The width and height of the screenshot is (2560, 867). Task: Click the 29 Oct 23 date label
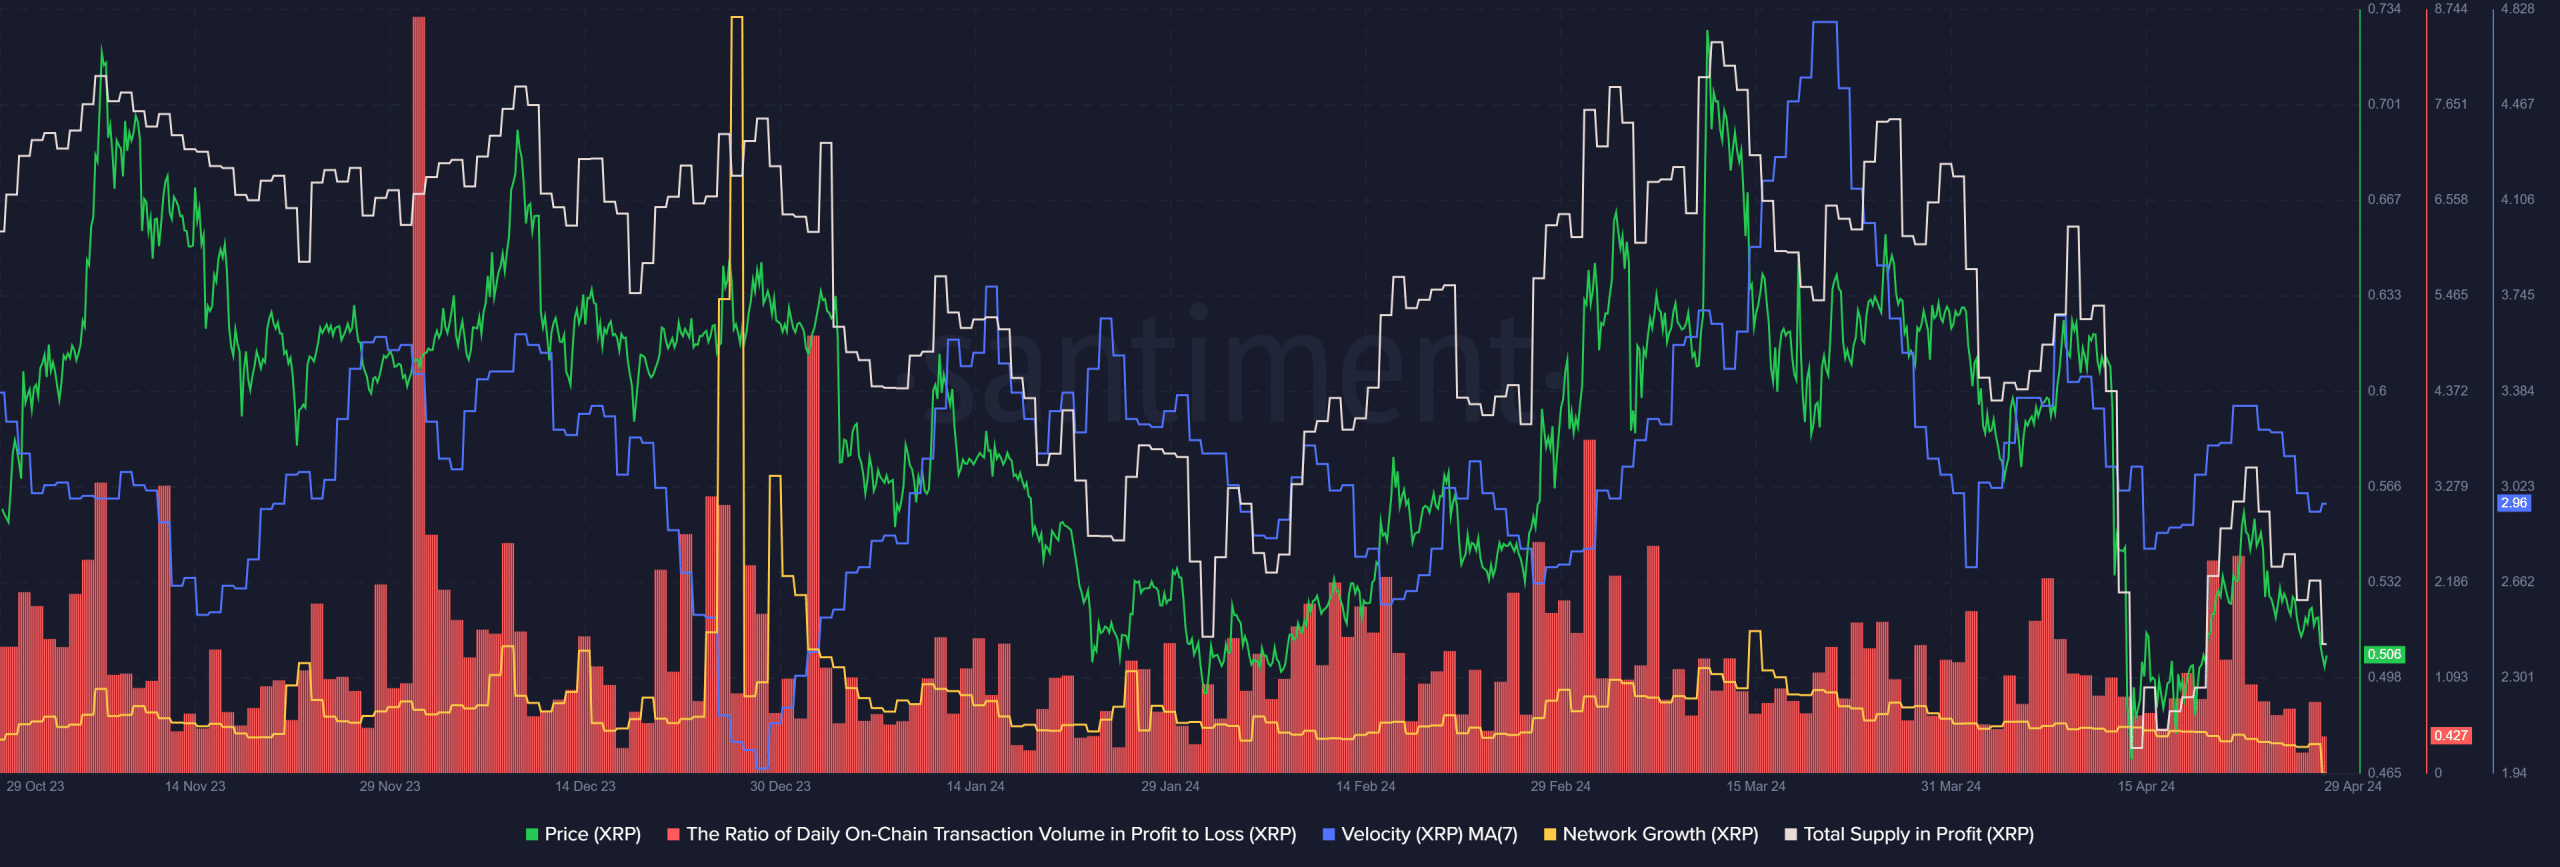pos(35,786)
